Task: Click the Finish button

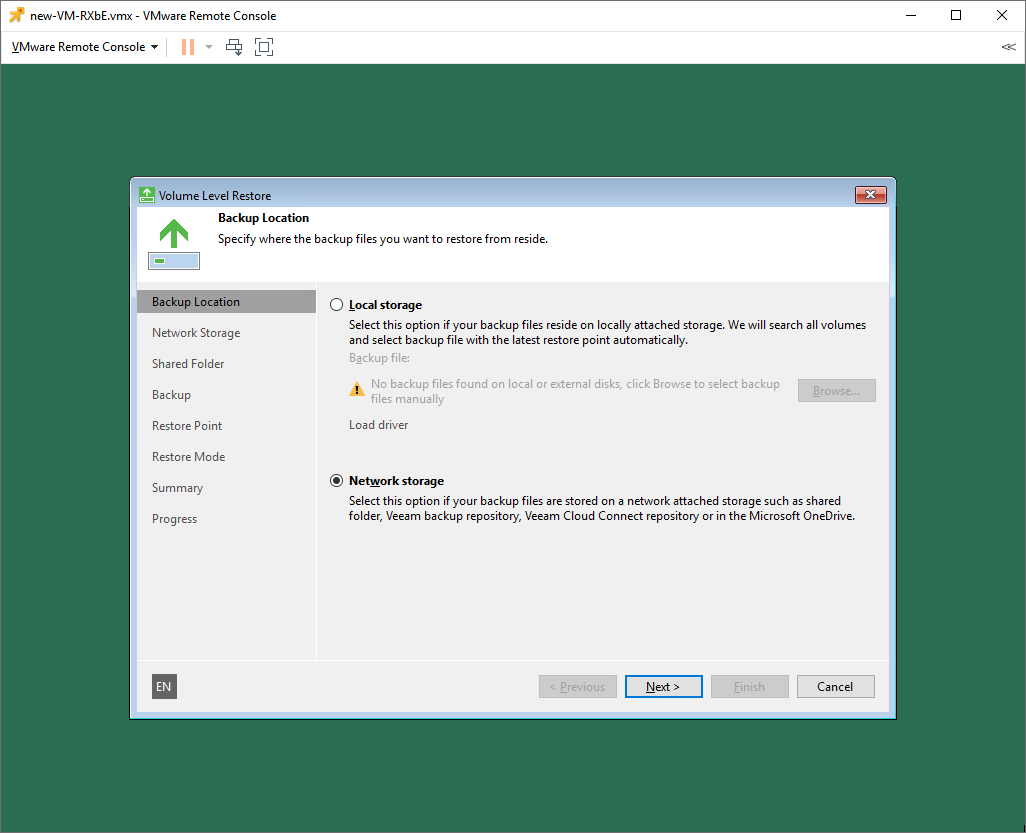Action: pos(749,686)
